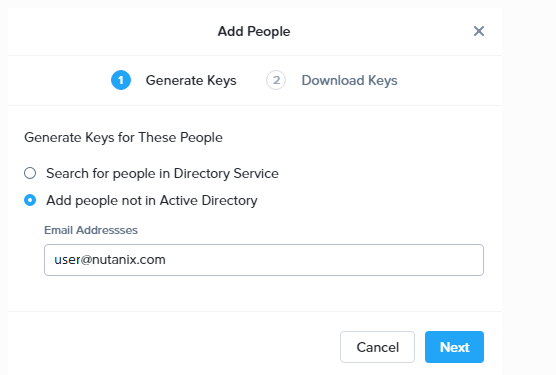Screen dimensions: 556x375
Task: Close the Add People dialog with X
Action: [479, 31]
